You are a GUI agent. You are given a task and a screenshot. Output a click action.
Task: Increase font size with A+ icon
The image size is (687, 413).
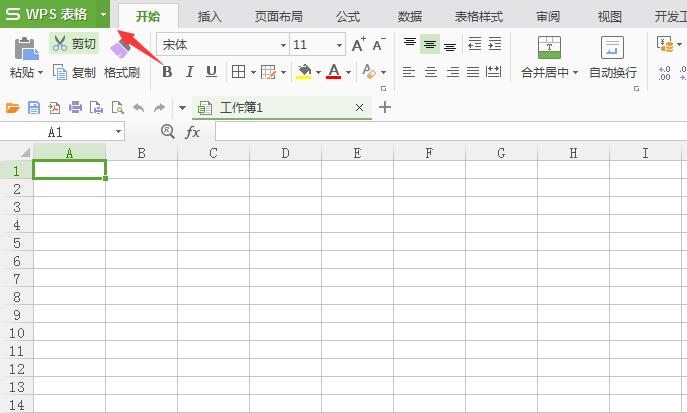pyautogui.click(x=358, y=44)
